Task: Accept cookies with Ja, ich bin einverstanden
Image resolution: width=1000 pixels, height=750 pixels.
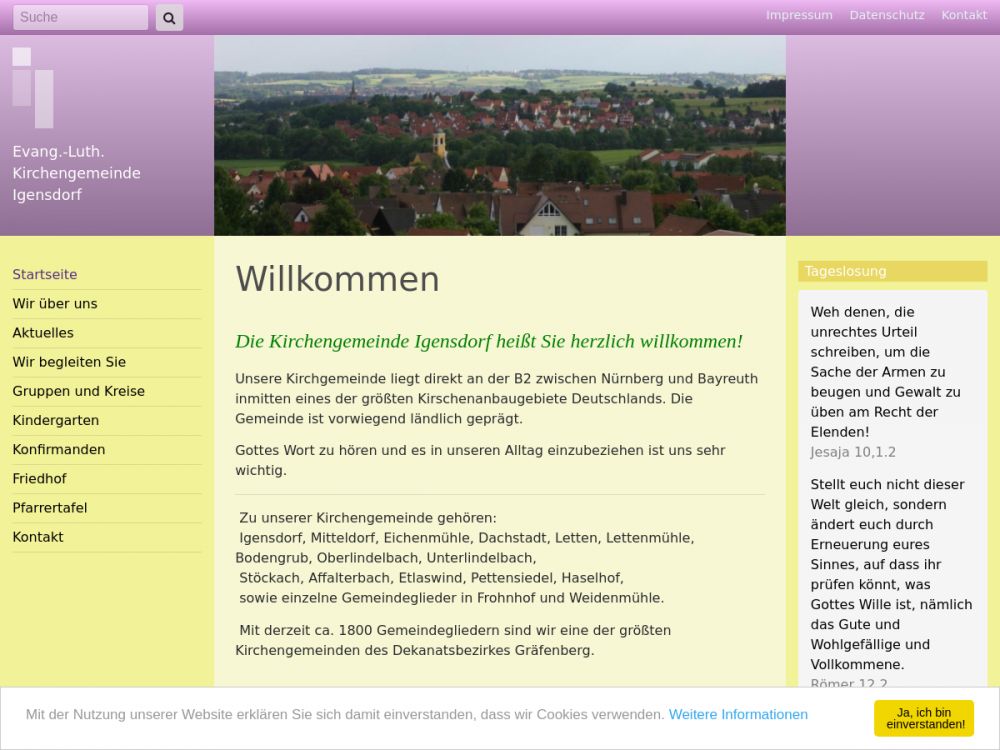Action: coord(924,718)
